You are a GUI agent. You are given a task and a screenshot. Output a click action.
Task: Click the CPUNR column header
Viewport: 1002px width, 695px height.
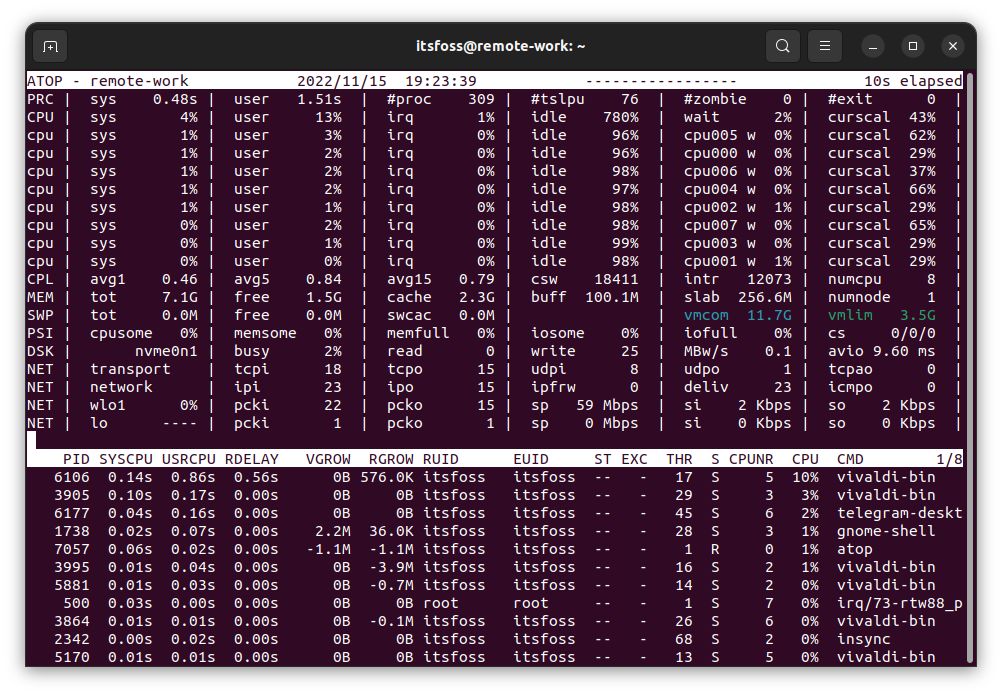pos(751,459)
